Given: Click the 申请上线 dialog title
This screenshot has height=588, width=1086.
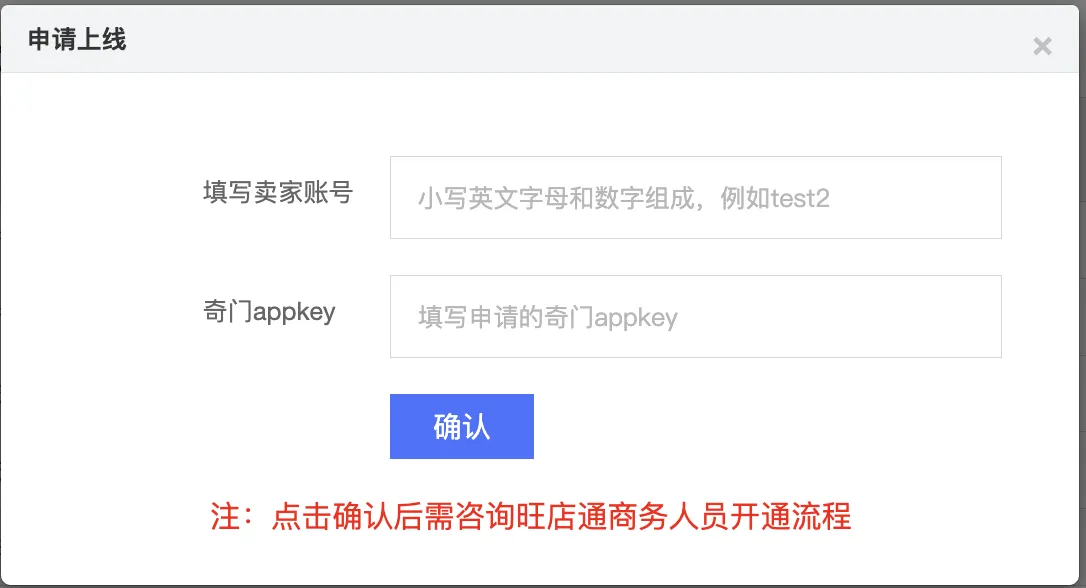Looking at the screenshot, I should (77, 39).
